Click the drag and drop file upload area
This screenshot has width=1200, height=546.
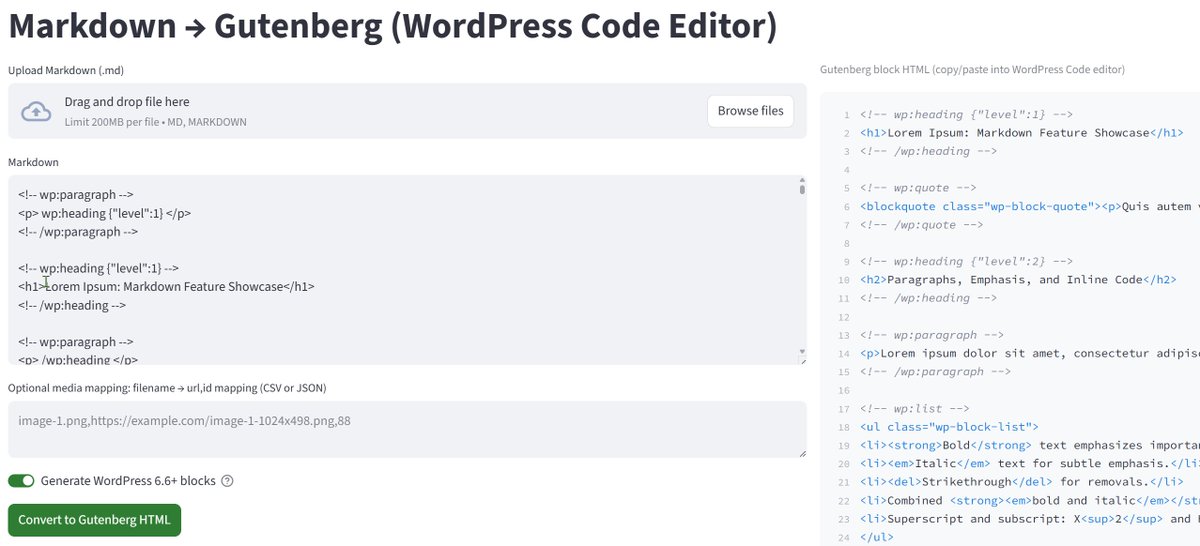point(407,111)
